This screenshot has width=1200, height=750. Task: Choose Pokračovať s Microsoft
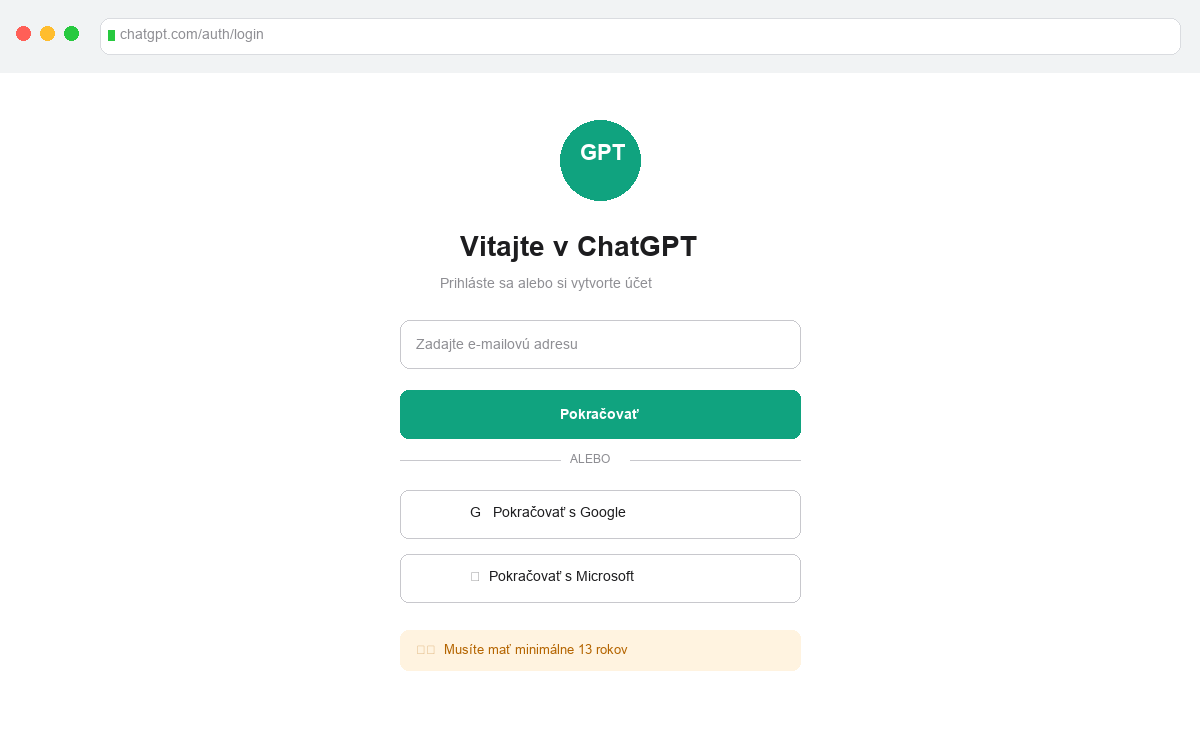[600, 577]
